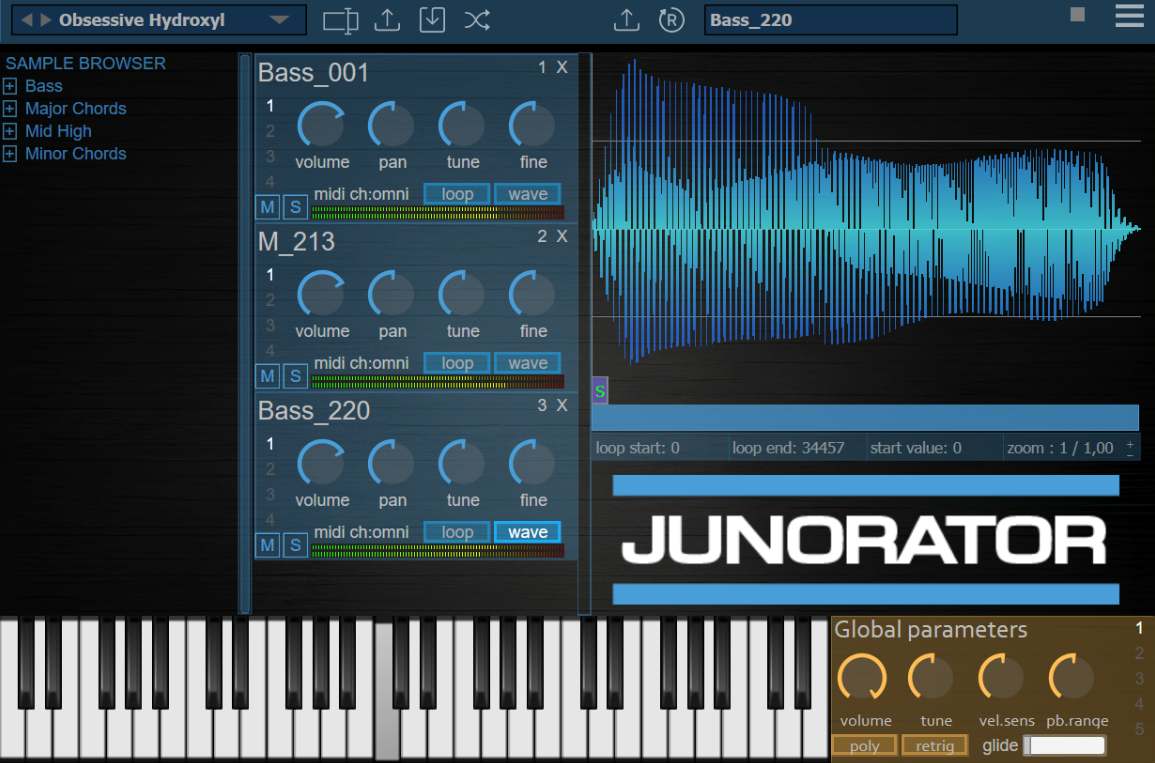The width and height of the screenshot is (1155, 763).
Task: Click the rename preset icon next to preset name
Action: click(341, 18)
